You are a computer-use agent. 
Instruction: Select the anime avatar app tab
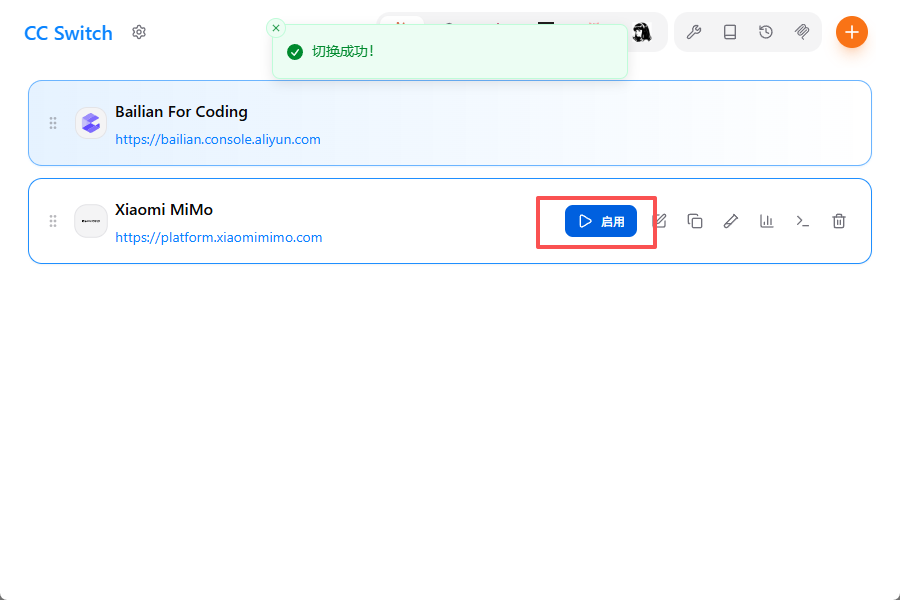point(642,33)
